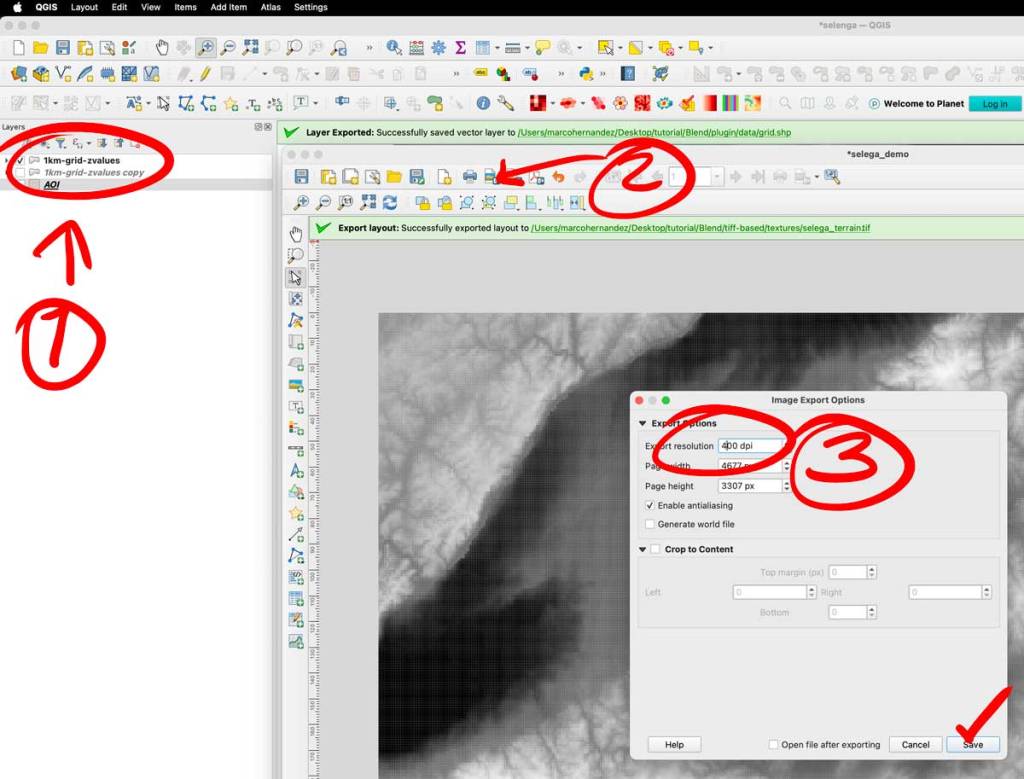This screenshot has width=1024, height=779.
Task: Click the Export as Image icon
Action: (490, 177)
